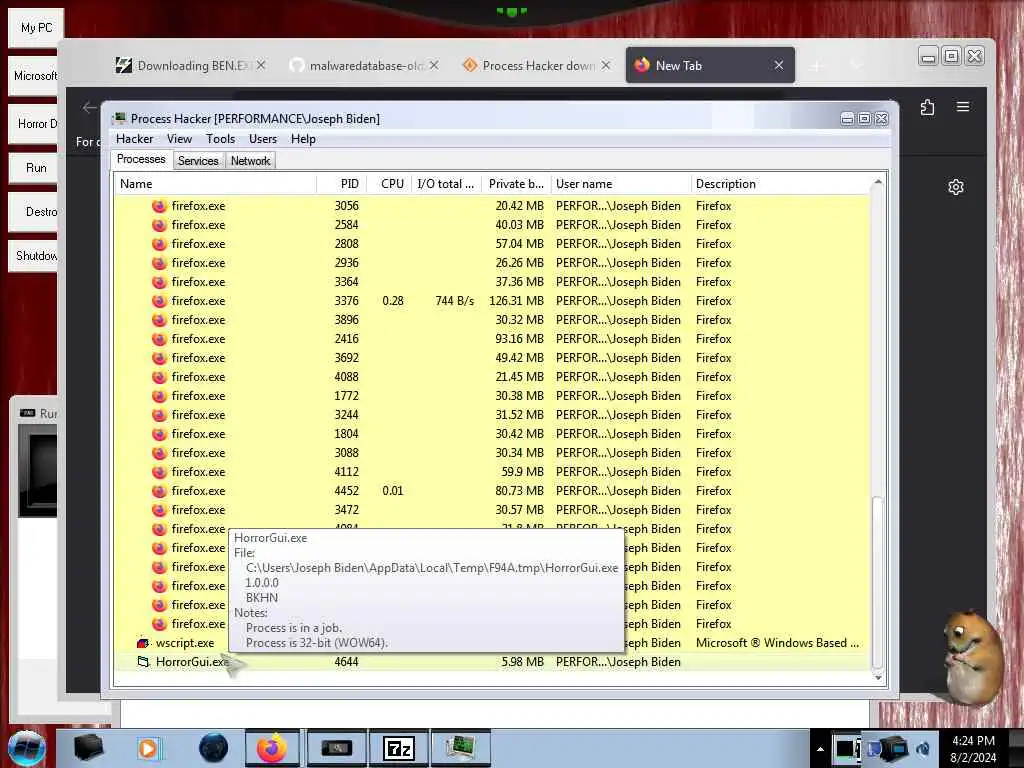
Task: Select firefox.exe process with PID 3692
Action: pos(492,358)
